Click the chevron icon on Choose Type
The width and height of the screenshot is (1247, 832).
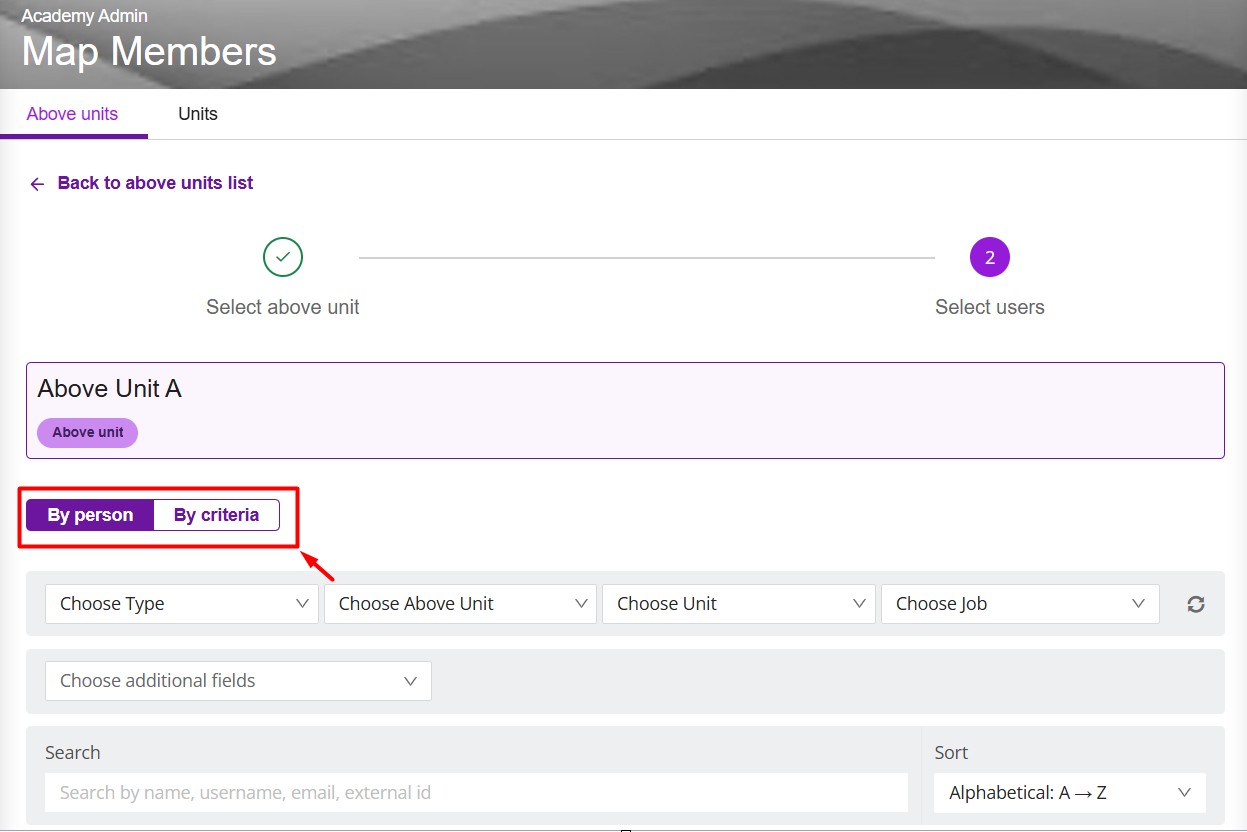302,603
